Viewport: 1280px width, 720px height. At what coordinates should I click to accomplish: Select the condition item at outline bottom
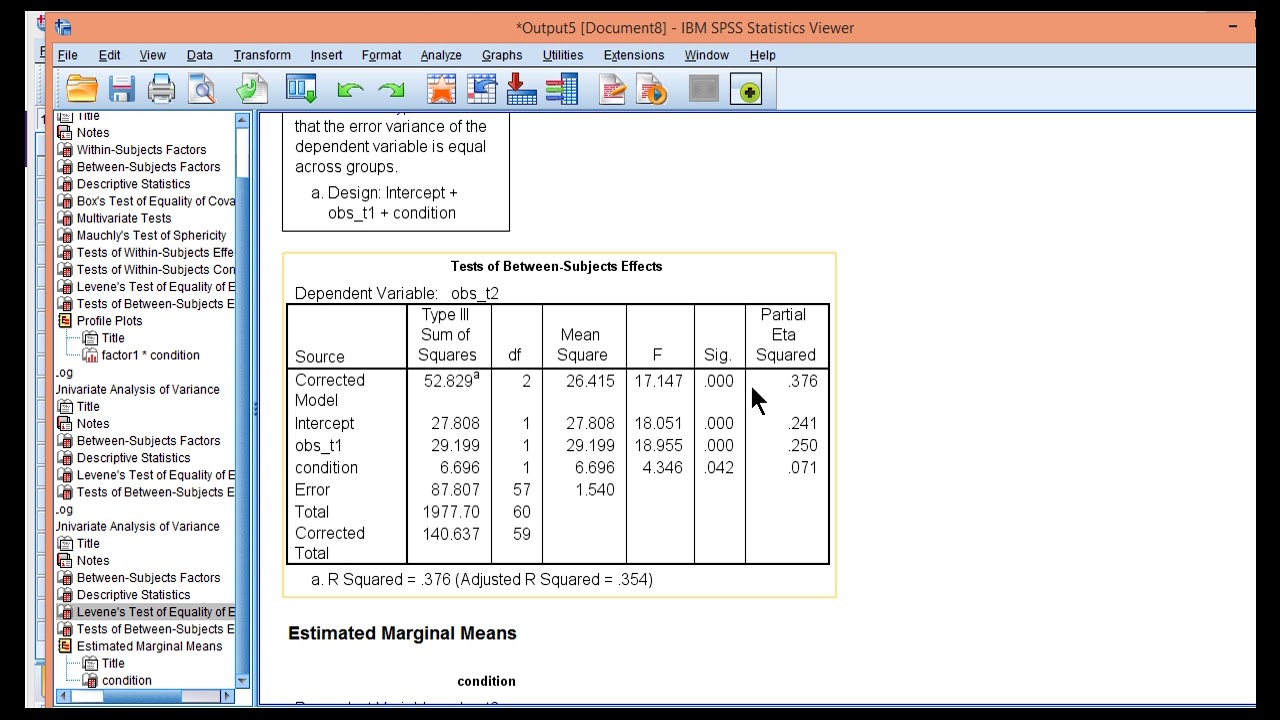pos(127,680)
